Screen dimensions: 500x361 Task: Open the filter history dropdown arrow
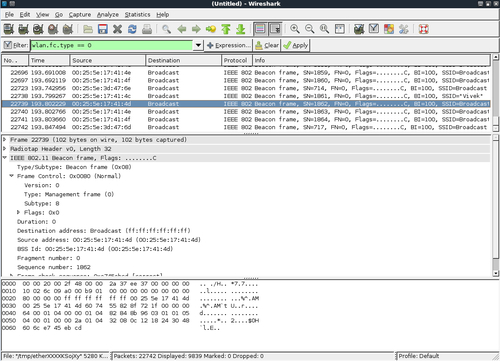pos(198,45)
